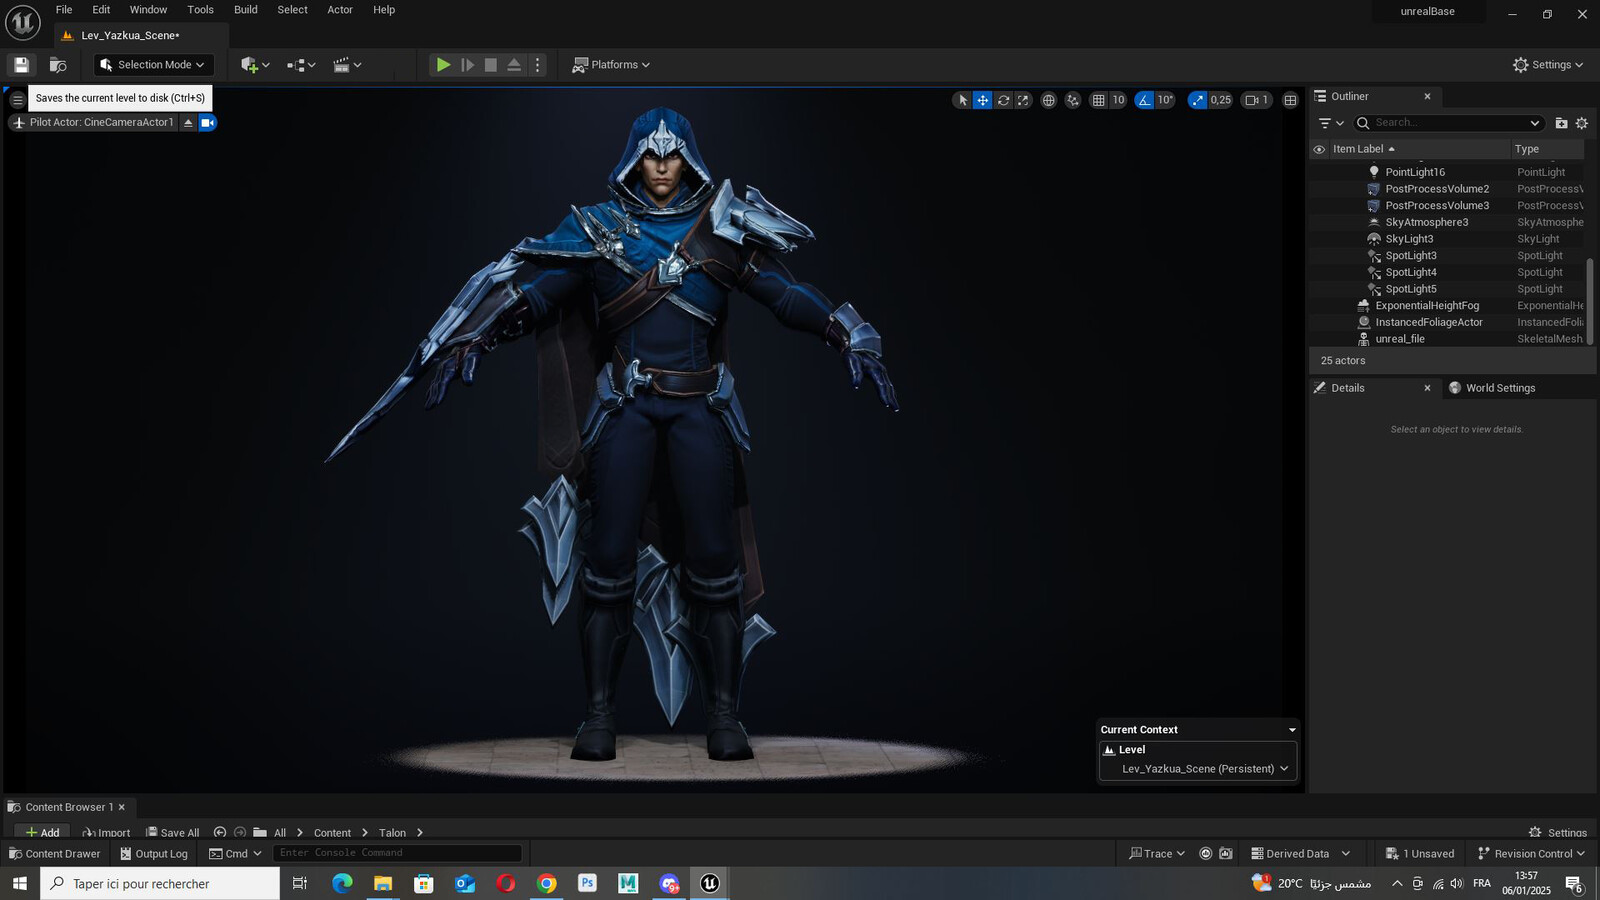This screenshot has width=1600, height=900.
Task: Toggle rotation snapping angle icon
Action: click(x=1144, y=100)
